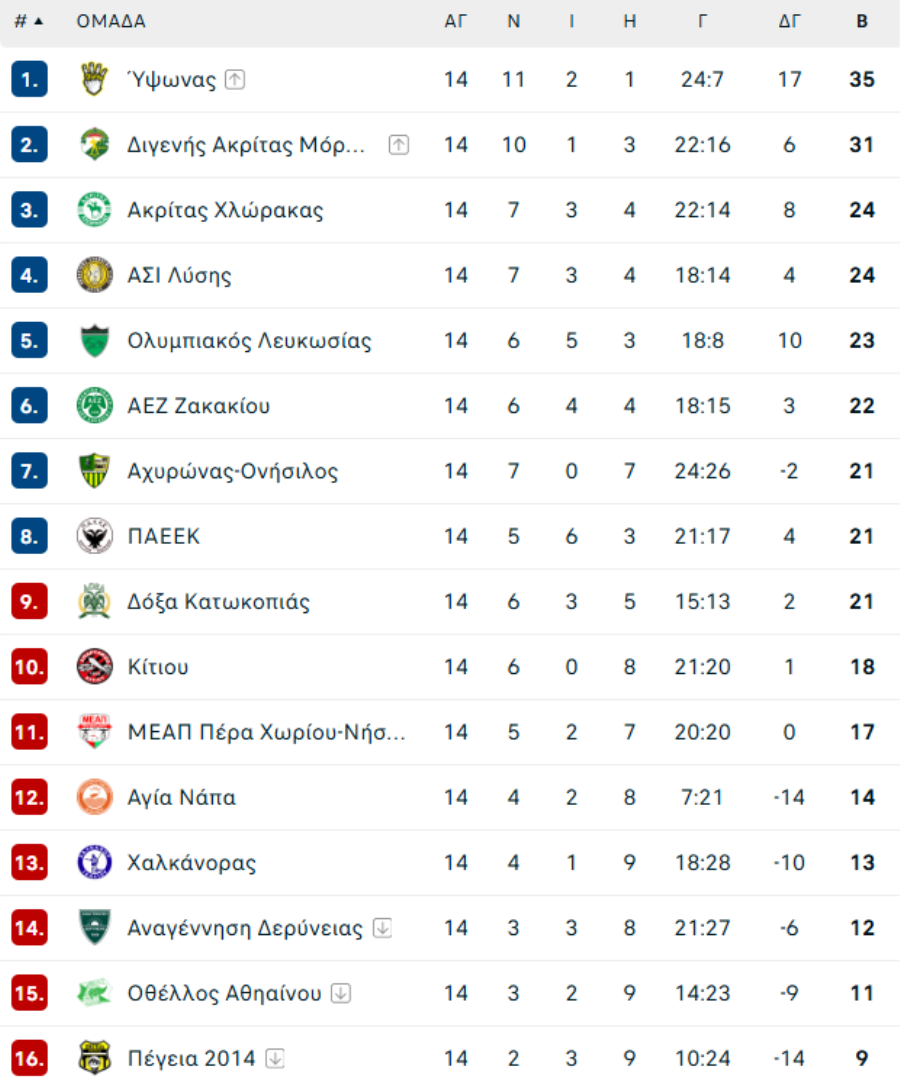The image size is (900, 1082).
Task: Sort standings by the B points header
Action: (862, 21)
